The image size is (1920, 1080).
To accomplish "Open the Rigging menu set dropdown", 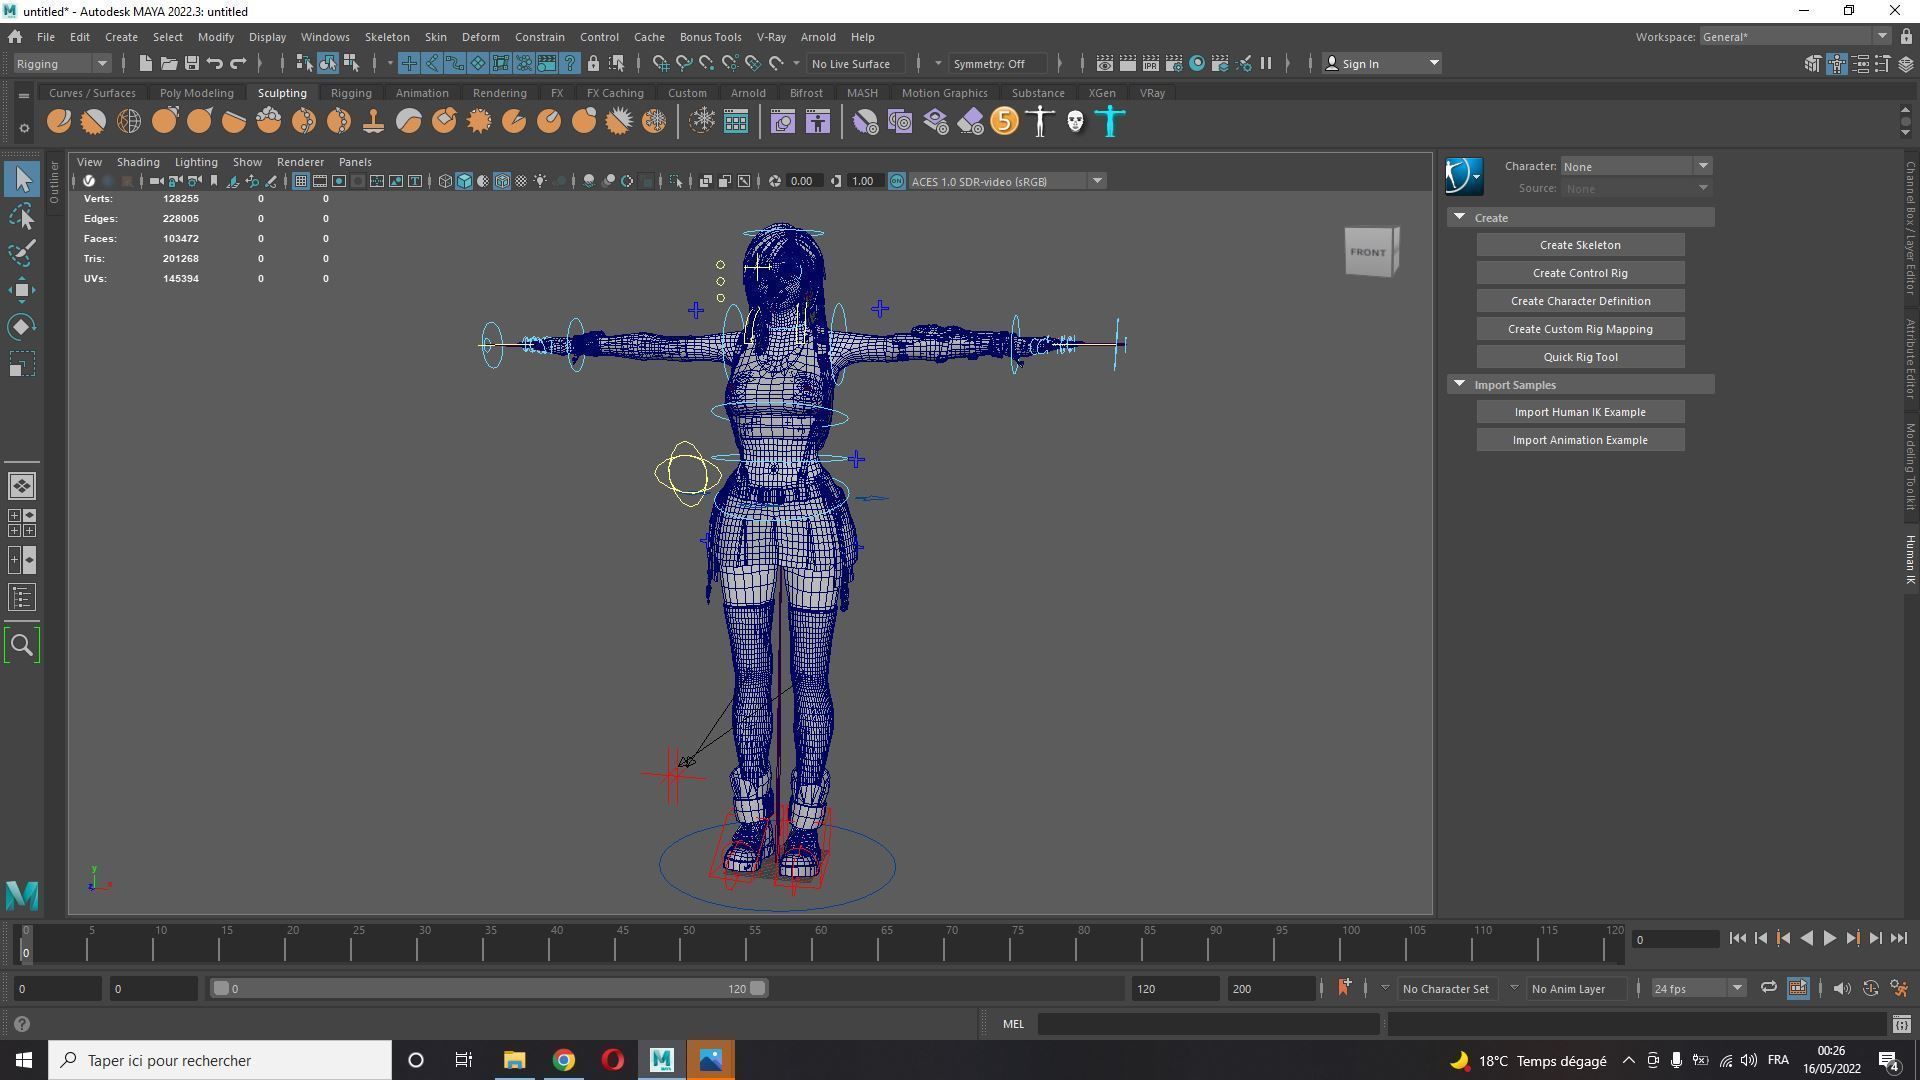I will (62, 63).
